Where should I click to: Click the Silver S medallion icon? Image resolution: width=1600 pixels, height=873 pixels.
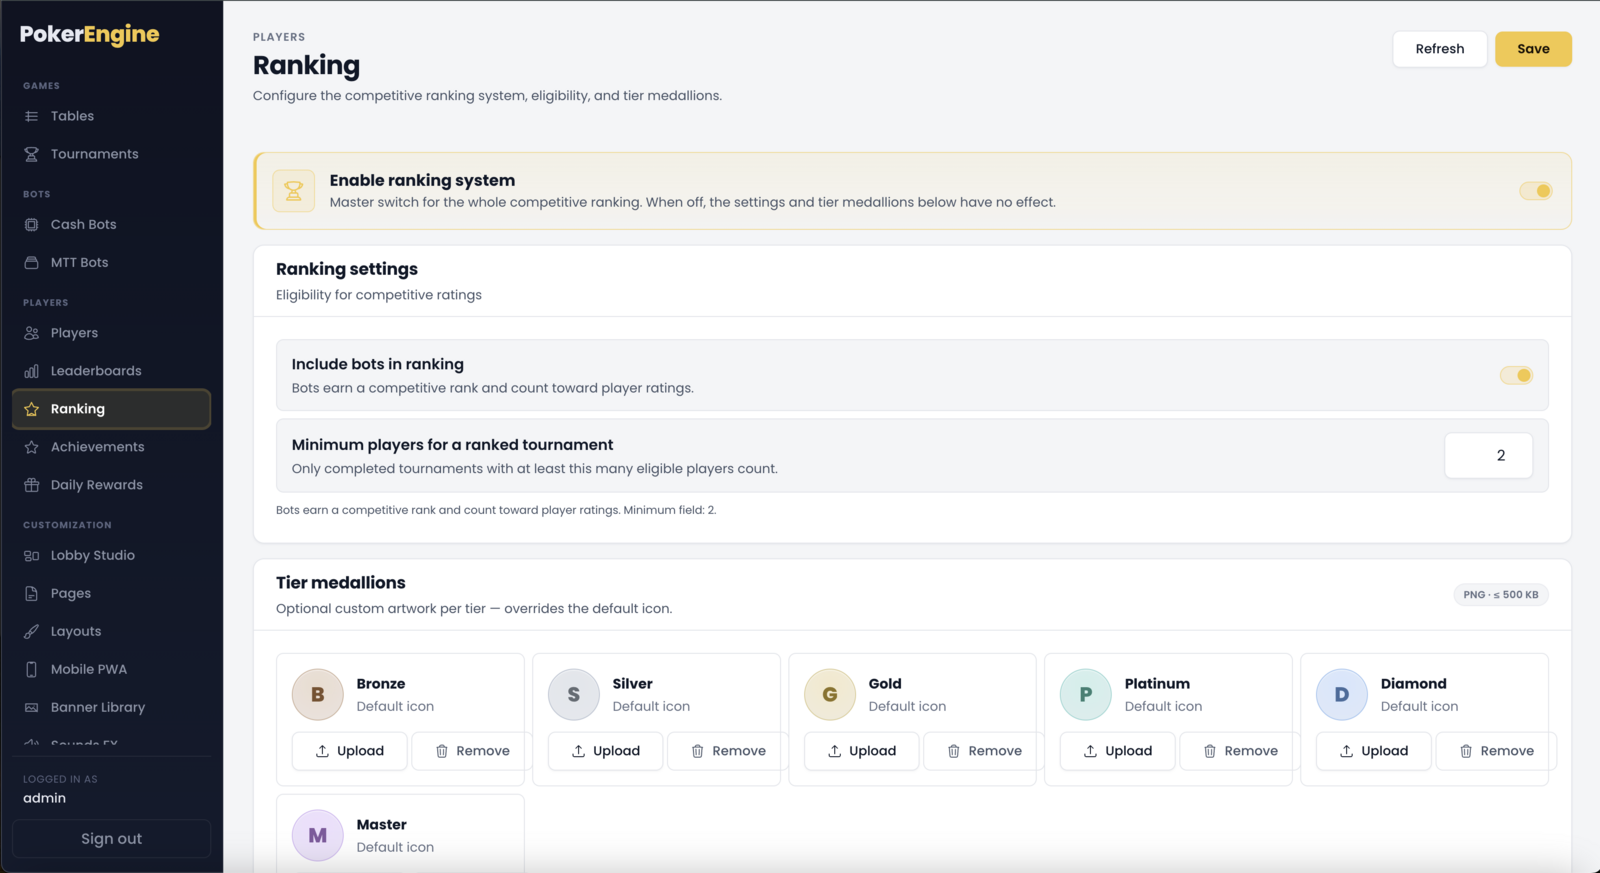tap(574, 695)
